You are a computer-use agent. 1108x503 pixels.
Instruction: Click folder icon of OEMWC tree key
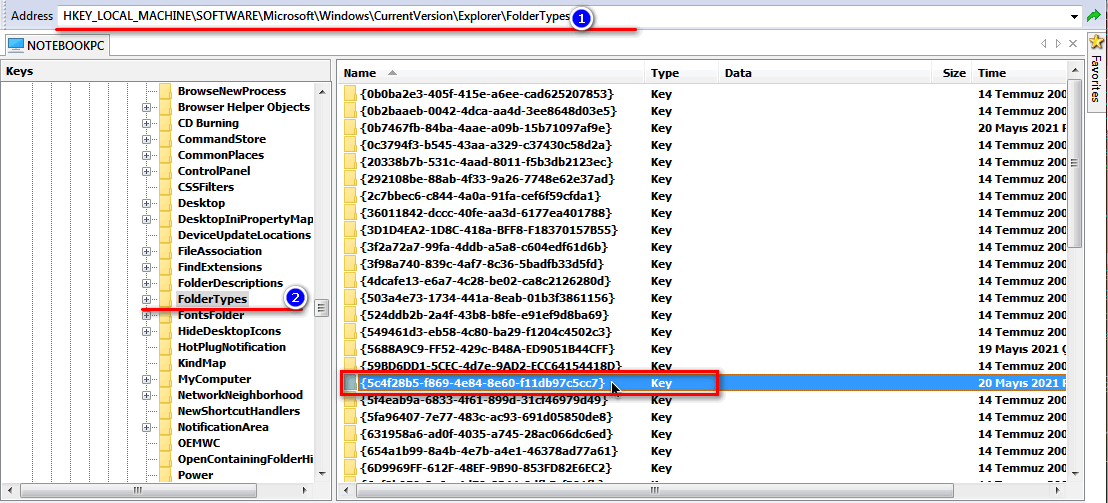(x=166, y=443)
